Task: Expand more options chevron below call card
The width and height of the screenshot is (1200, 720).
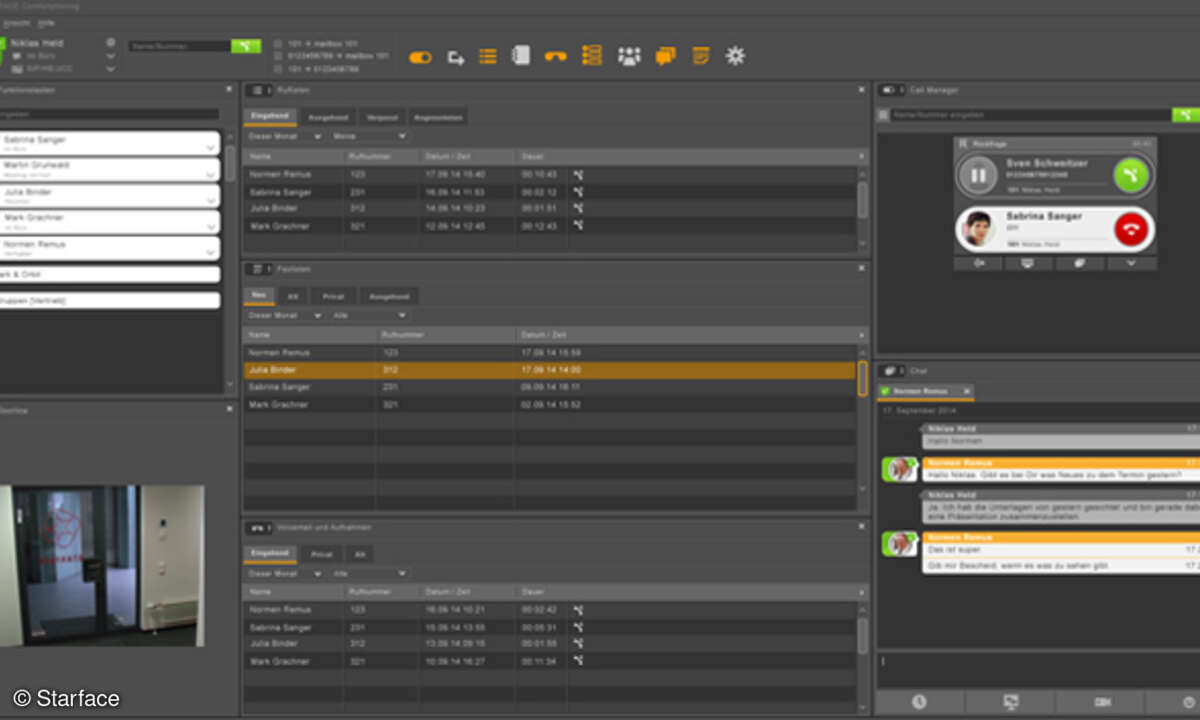Action: [1131, 263]
